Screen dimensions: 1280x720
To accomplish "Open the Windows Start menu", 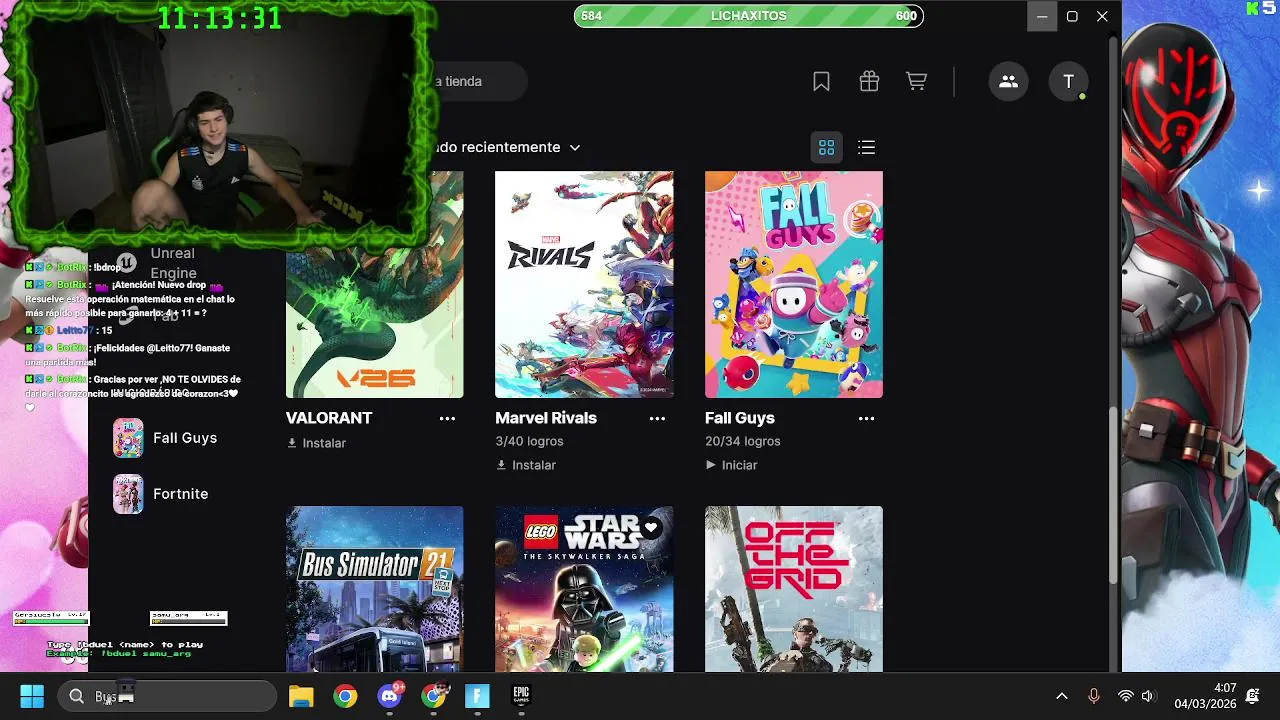I will point(32,696).
